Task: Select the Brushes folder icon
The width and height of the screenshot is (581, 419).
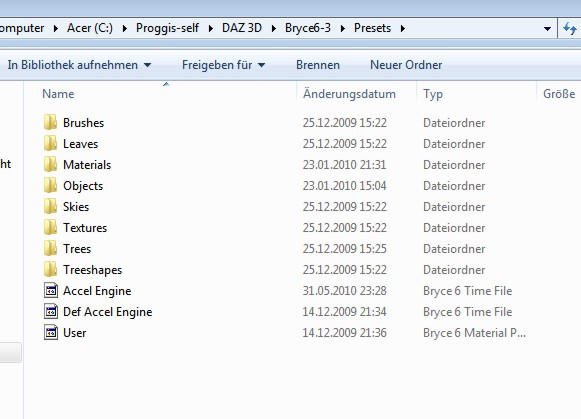Action: (x=50, y=122)
